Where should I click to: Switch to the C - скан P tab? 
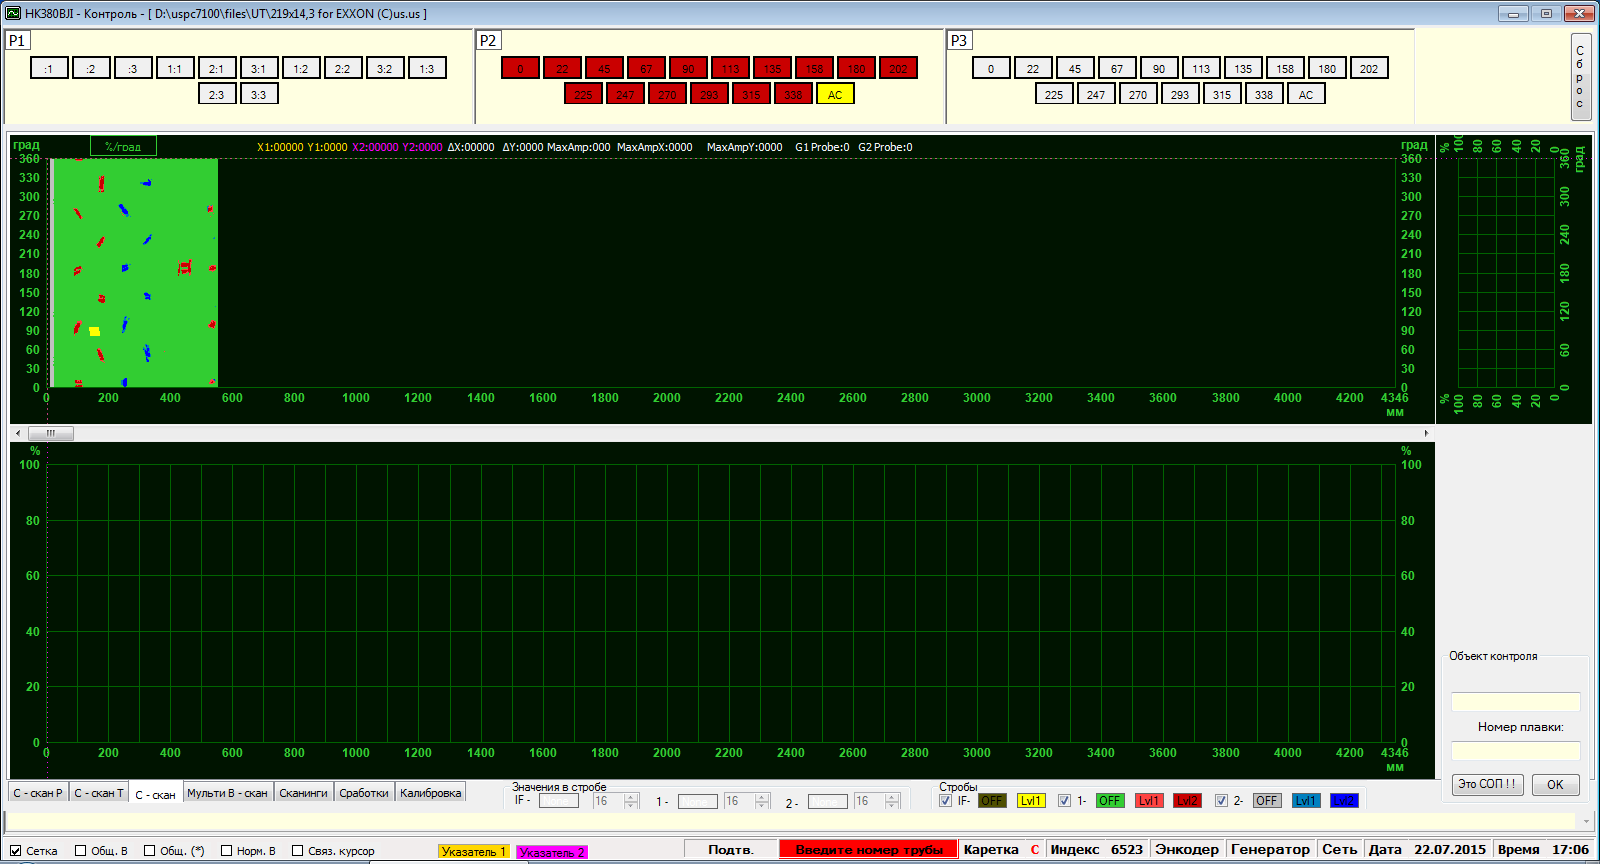coord(38,793)
